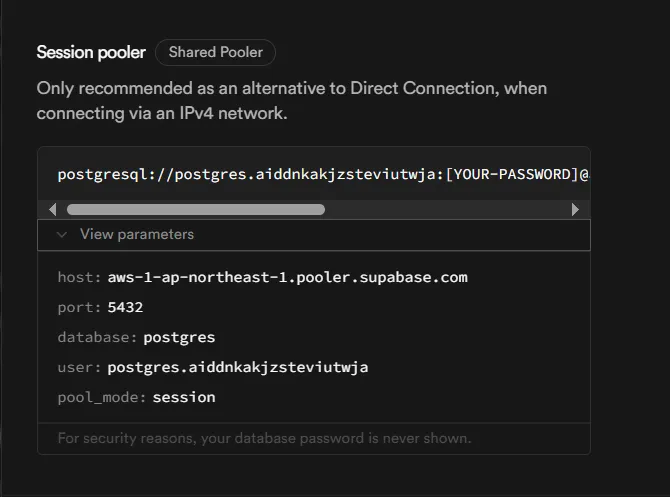Viewport: 670px width, 497px height.
Task: Click the port value 5432
Action: pos(125,307)
